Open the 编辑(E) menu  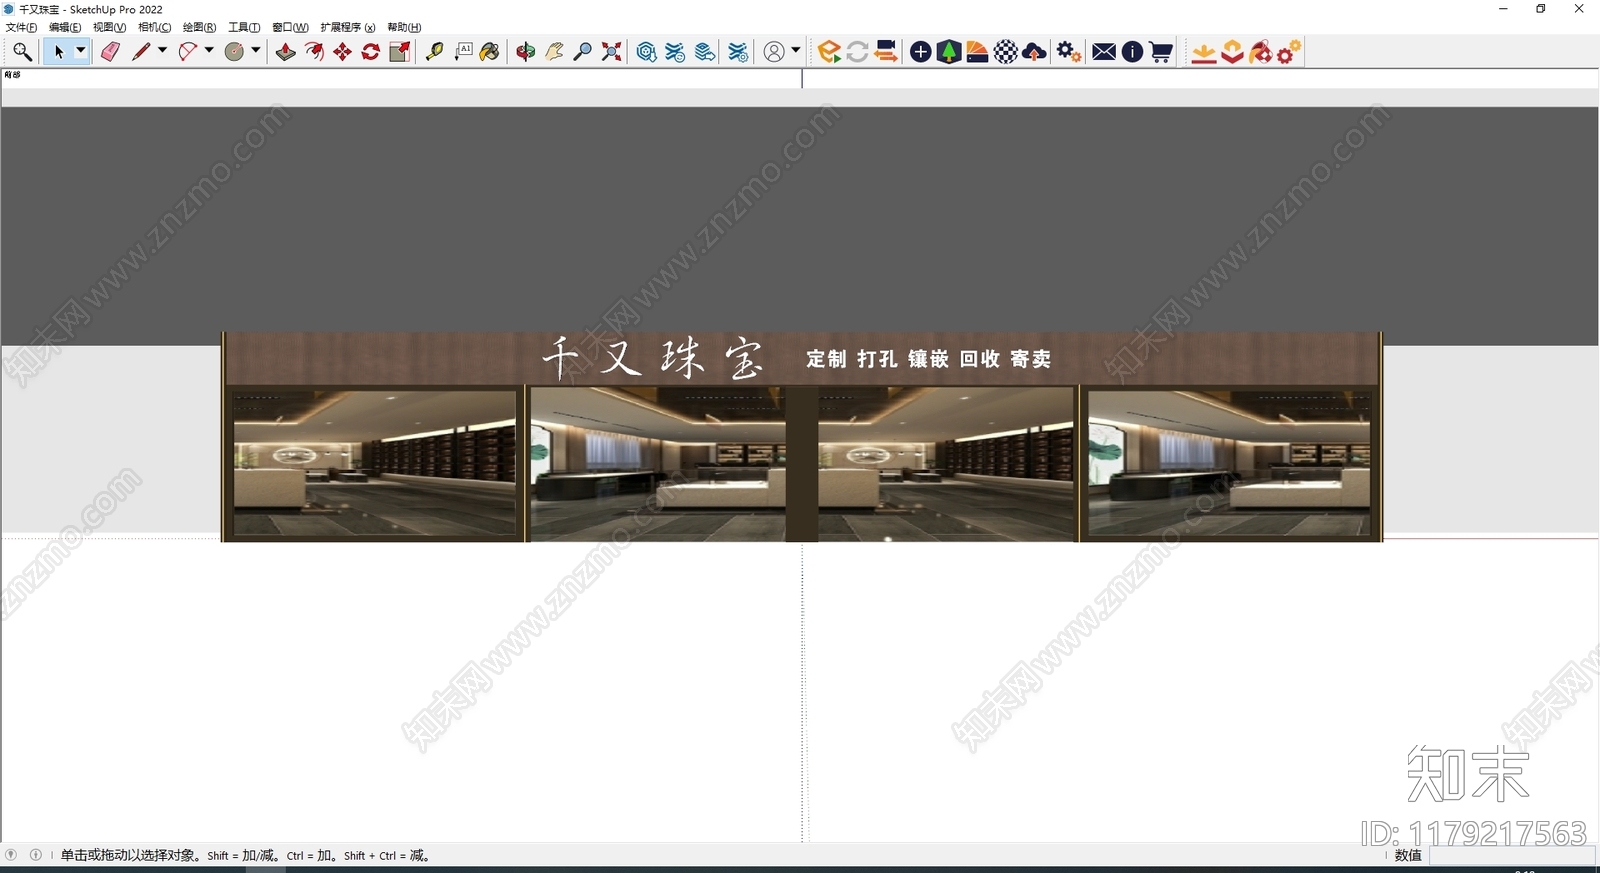[65, 28]
